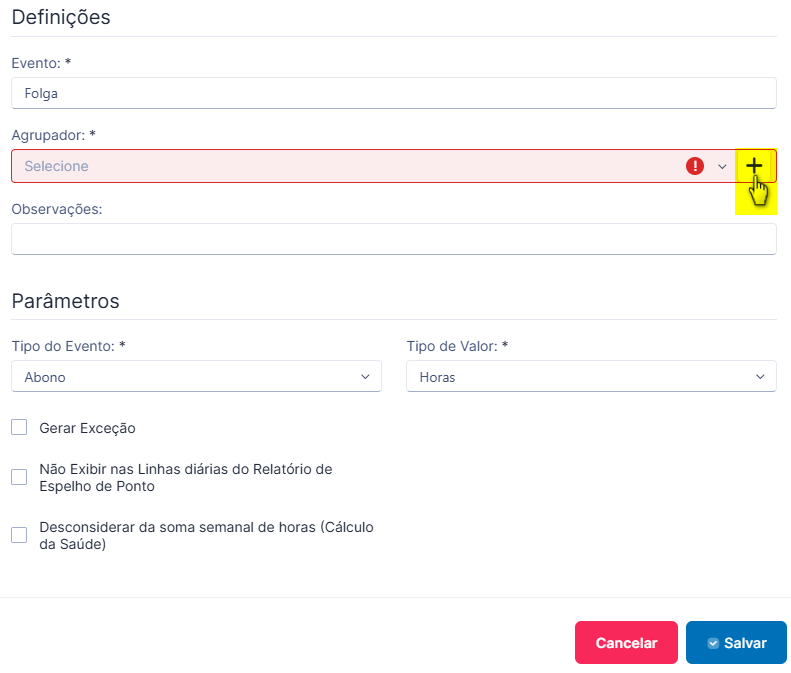Click the Selecione placeholder in Agrupador
791x673 pixels.
pyautogui.click(x=56, y=166)
